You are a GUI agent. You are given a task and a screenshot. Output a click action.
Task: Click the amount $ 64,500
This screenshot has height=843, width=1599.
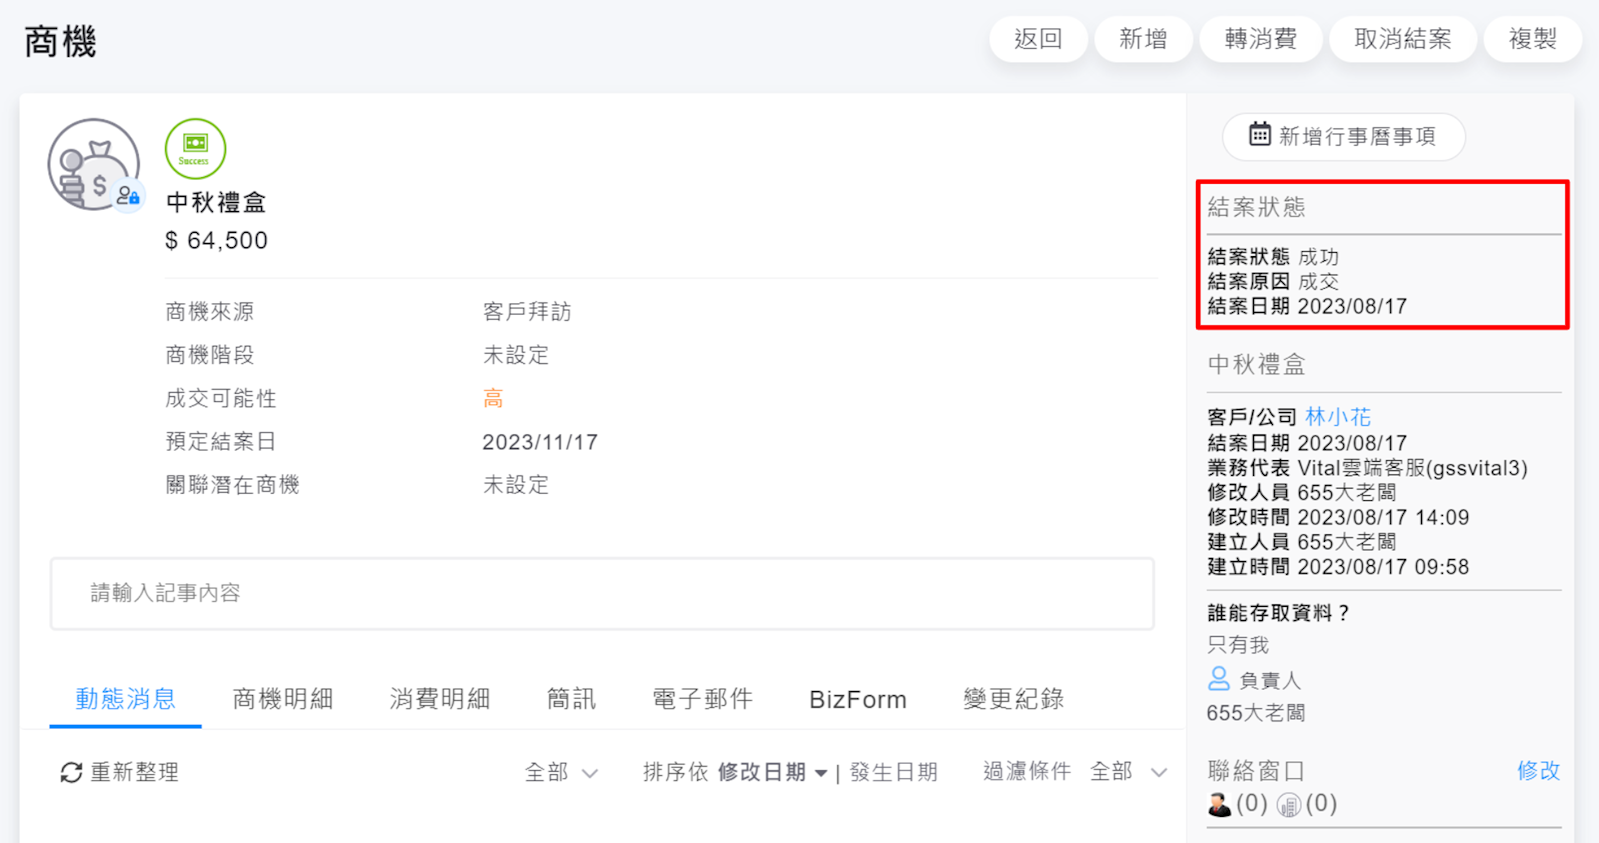(216, 241)
